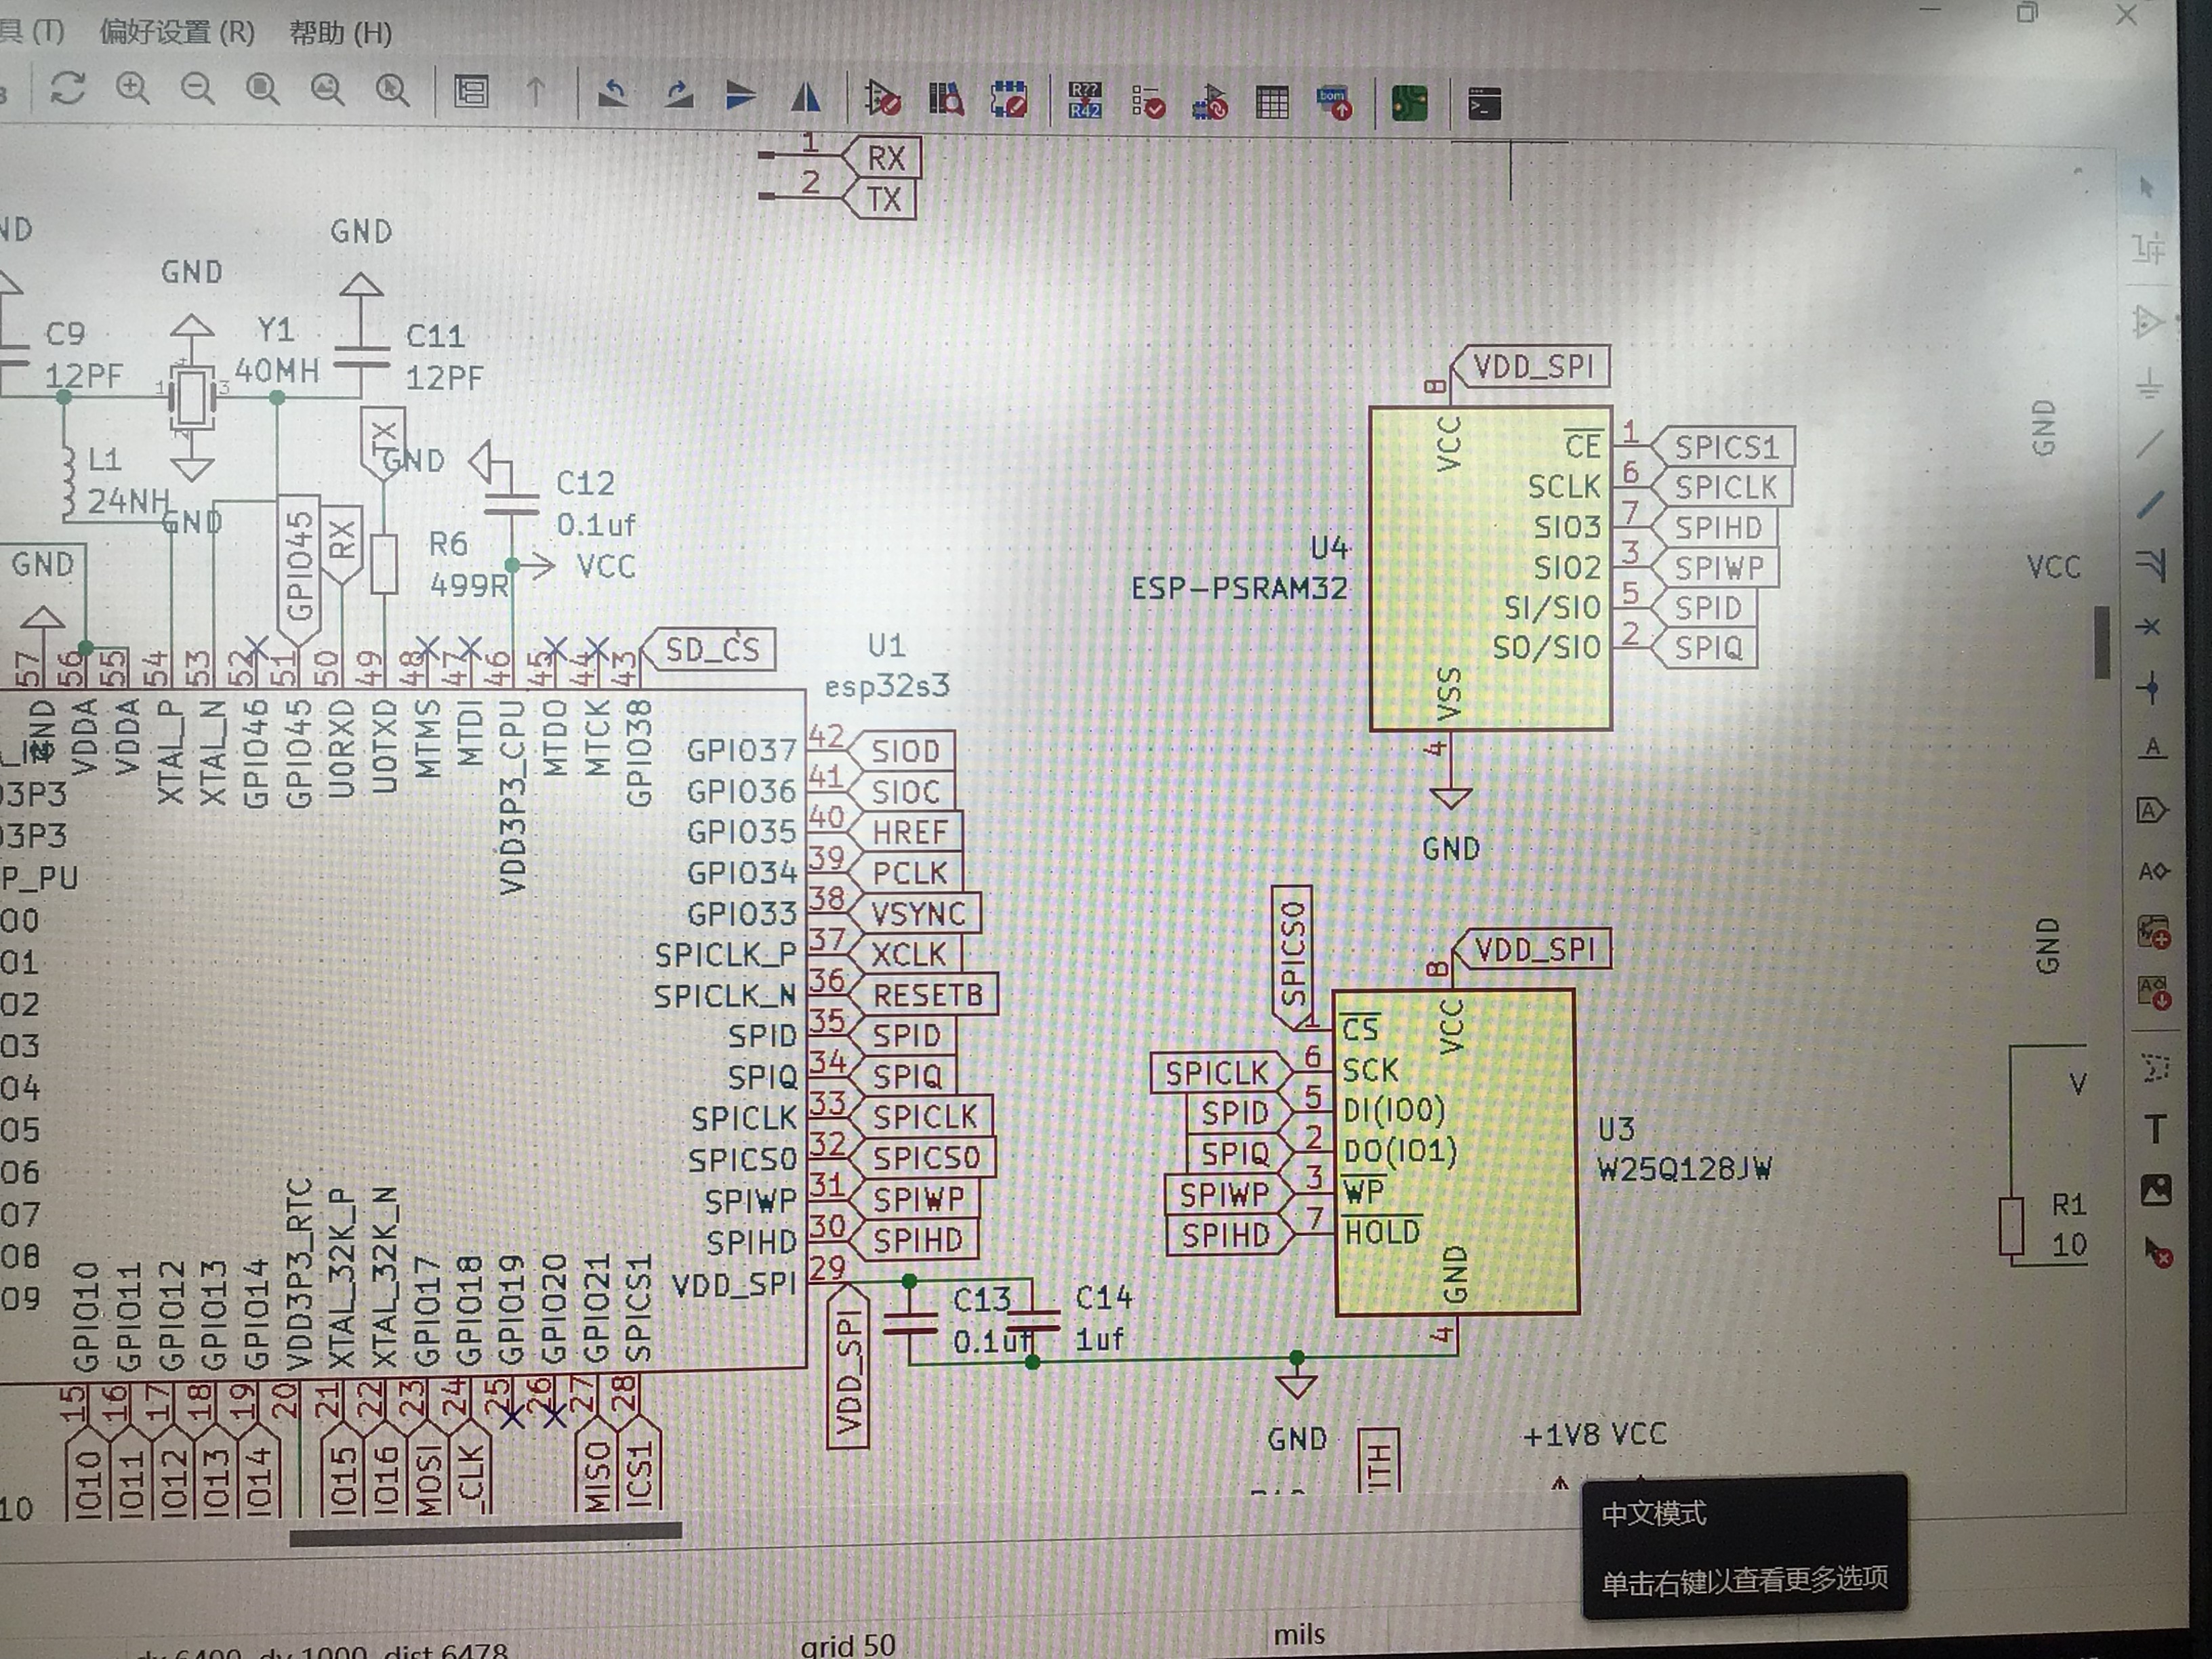
Task: Click the VDD_SPI label above U4
Action: click(x=1531, y=366)
